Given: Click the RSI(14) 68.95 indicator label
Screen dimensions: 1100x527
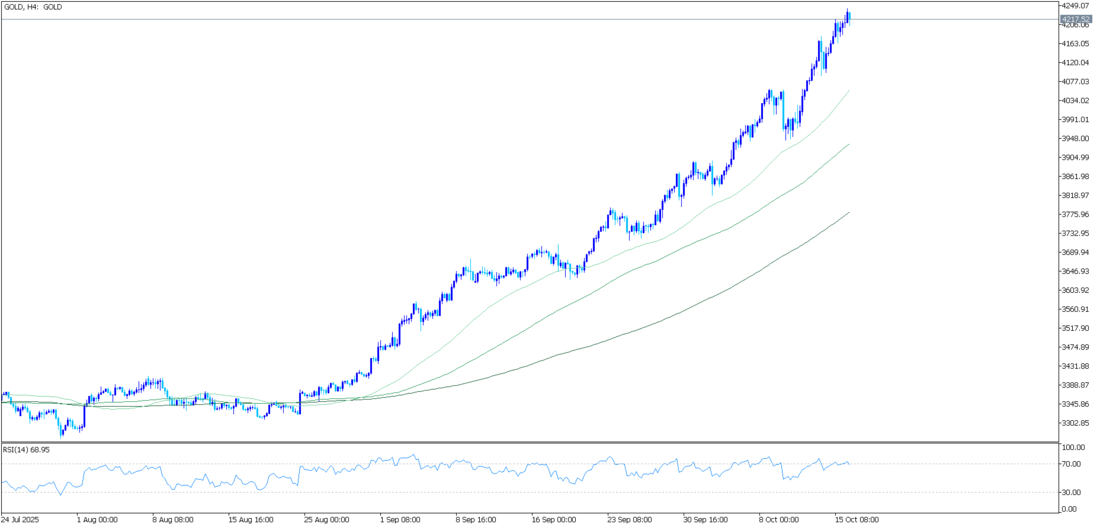Looking at the screenshot, I should (27, 450).
